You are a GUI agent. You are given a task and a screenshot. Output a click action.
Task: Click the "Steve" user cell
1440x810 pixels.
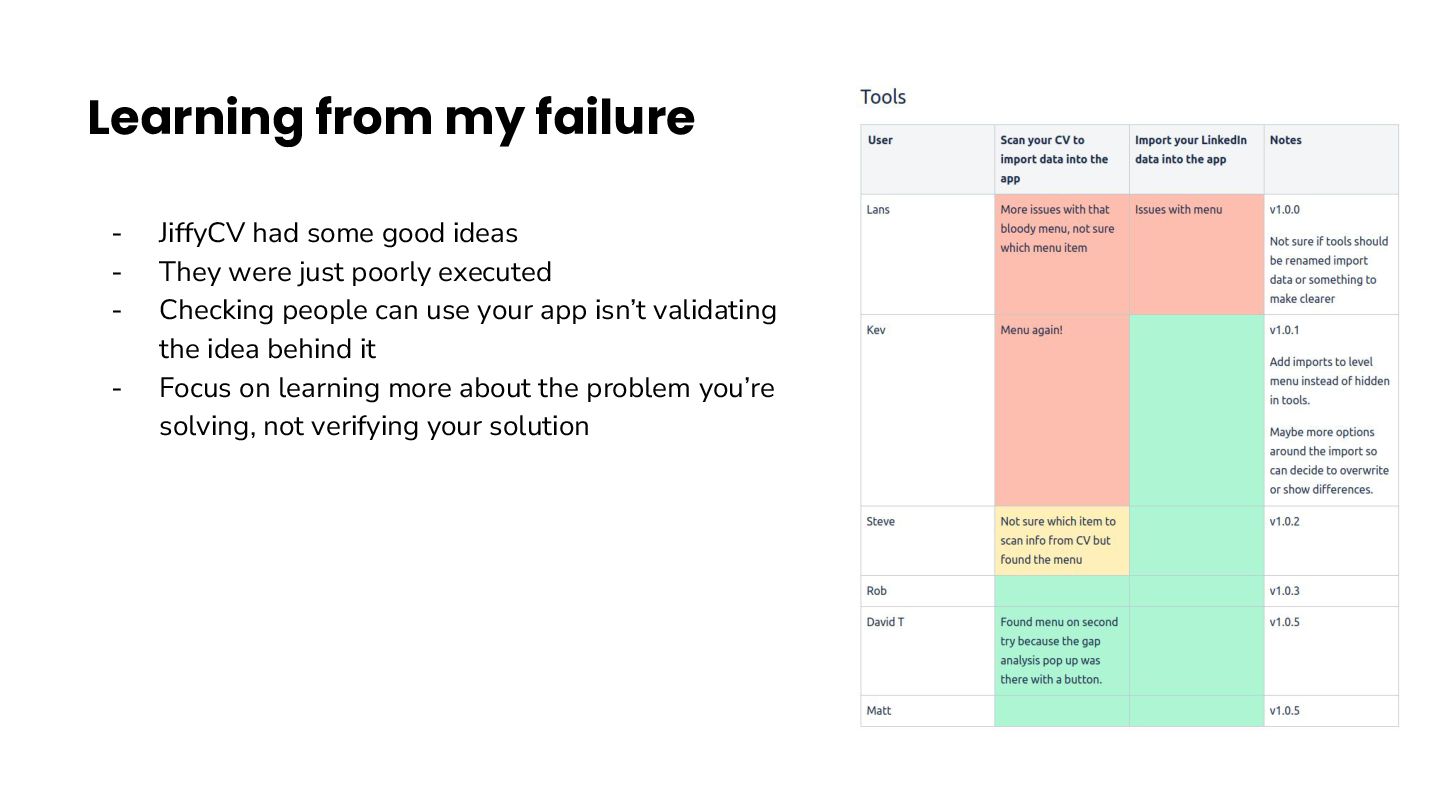(880, 522)
